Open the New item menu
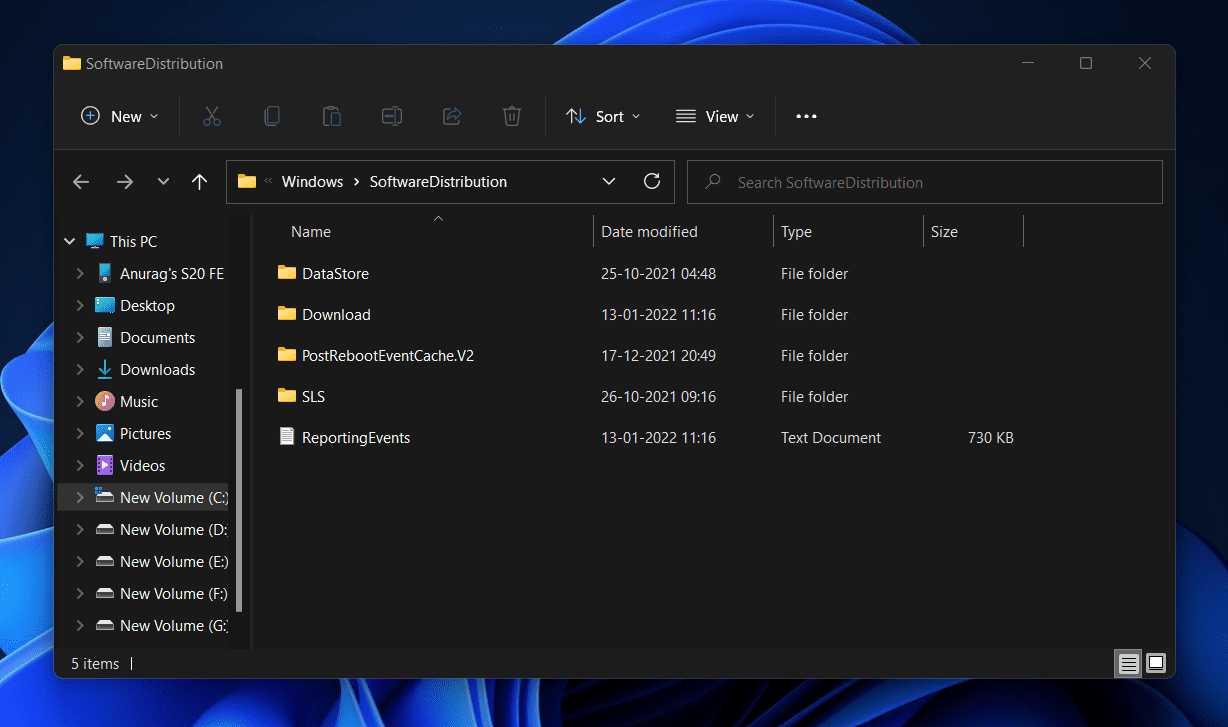This screenshot has height=727, width=1228. [x=120, y=116]
